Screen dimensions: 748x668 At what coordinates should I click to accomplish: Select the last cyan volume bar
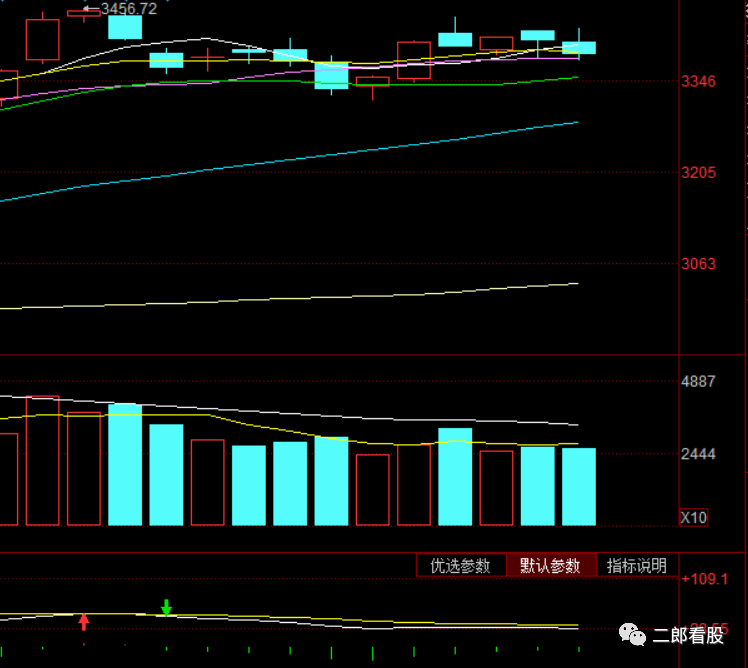tap(579, 487)
